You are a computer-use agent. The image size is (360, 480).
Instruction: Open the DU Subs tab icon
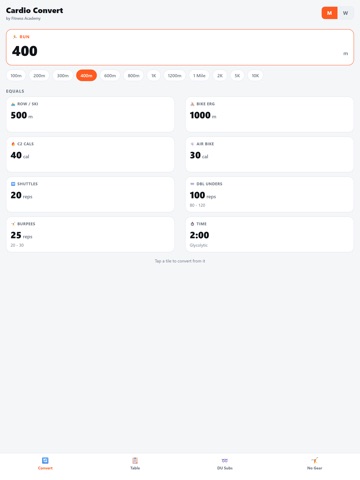click(225, 460)
